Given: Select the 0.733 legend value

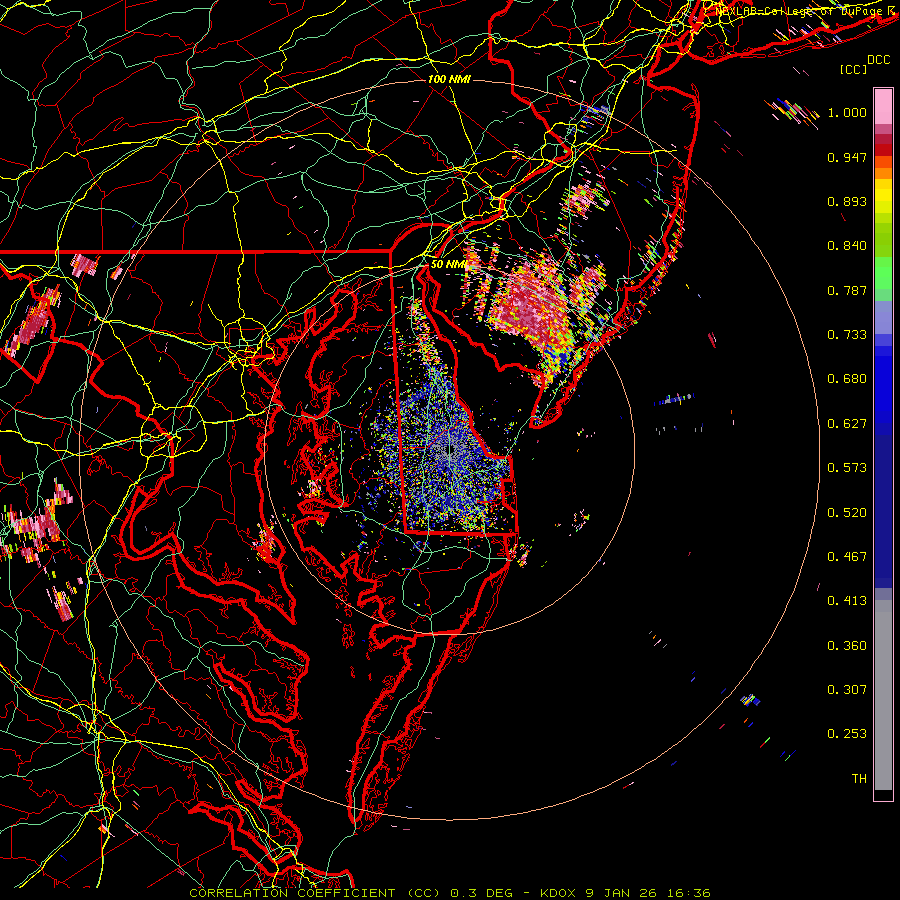Looking at the screenshot, I should (847, 335).
